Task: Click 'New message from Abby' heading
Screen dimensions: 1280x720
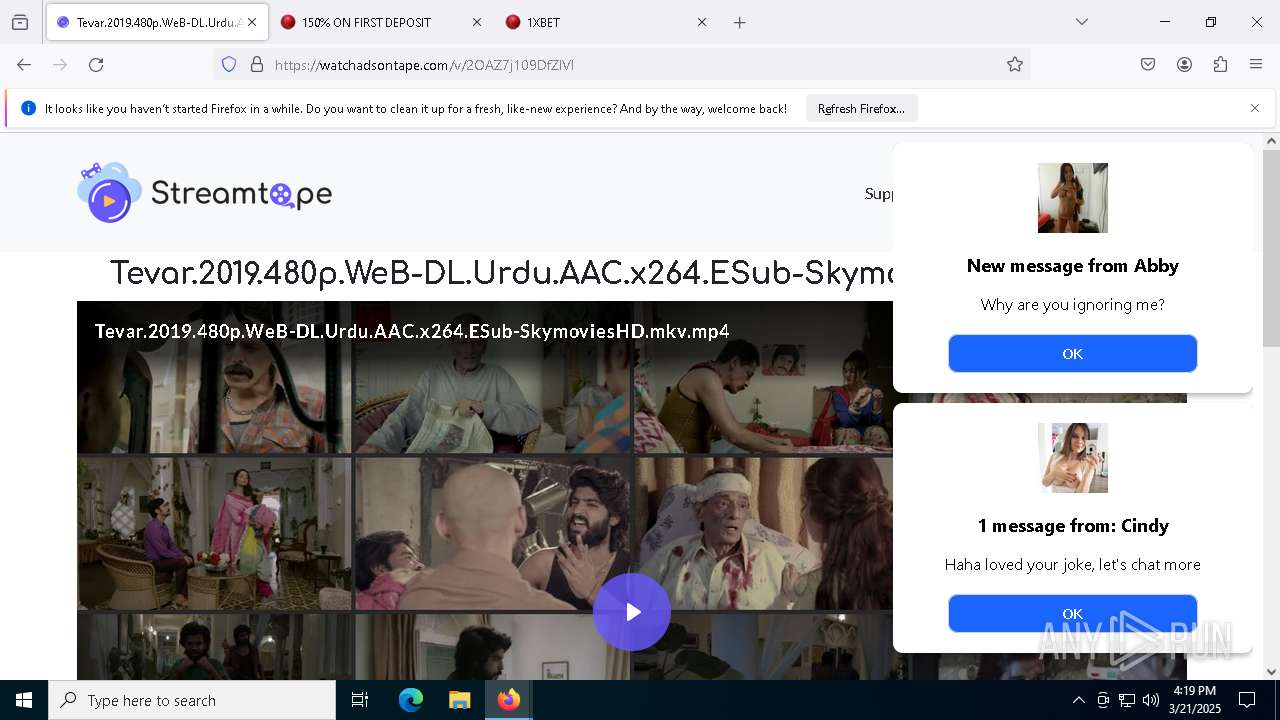Action: (x=1072, y=266)
